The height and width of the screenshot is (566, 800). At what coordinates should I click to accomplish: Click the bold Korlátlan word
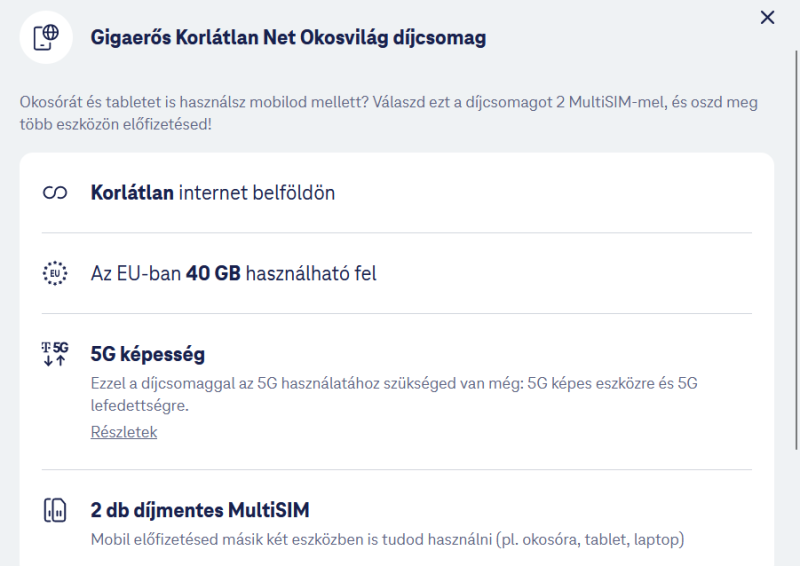132,193
